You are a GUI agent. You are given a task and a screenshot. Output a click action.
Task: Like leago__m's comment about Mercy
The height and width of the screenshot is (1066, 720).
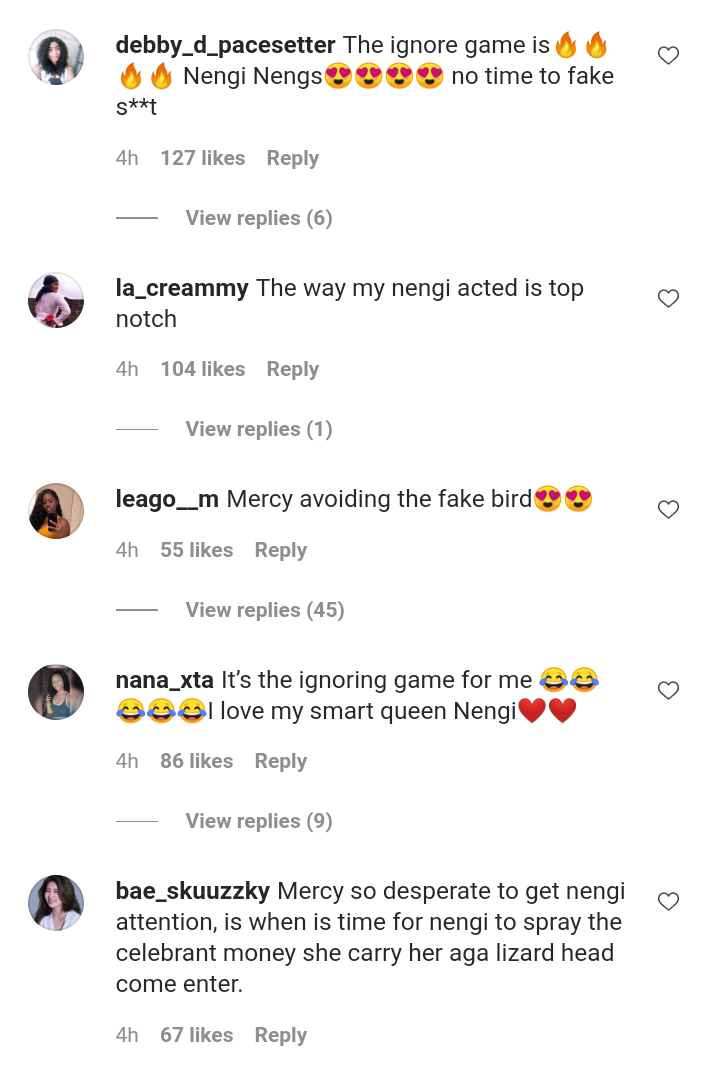668,509
